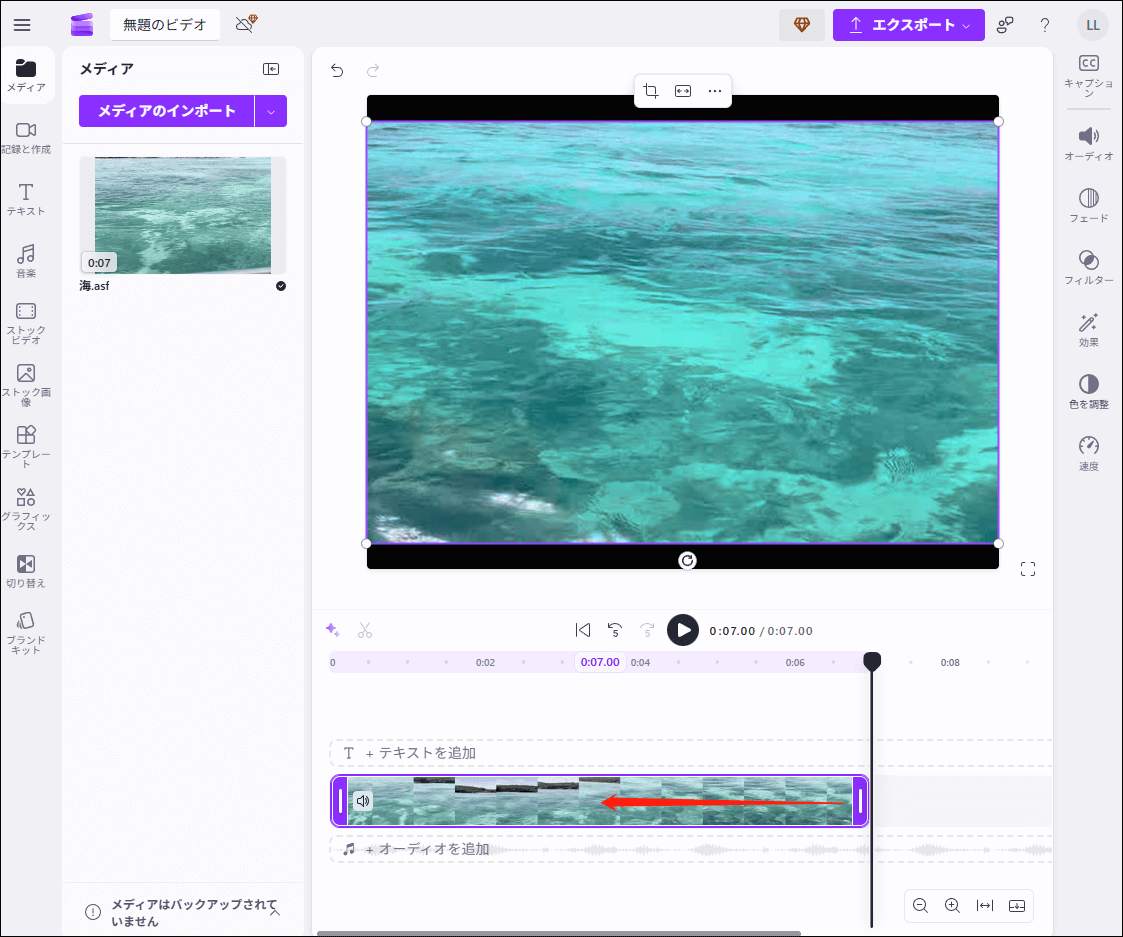Open the 効果 effects panel

point(1088,328)
